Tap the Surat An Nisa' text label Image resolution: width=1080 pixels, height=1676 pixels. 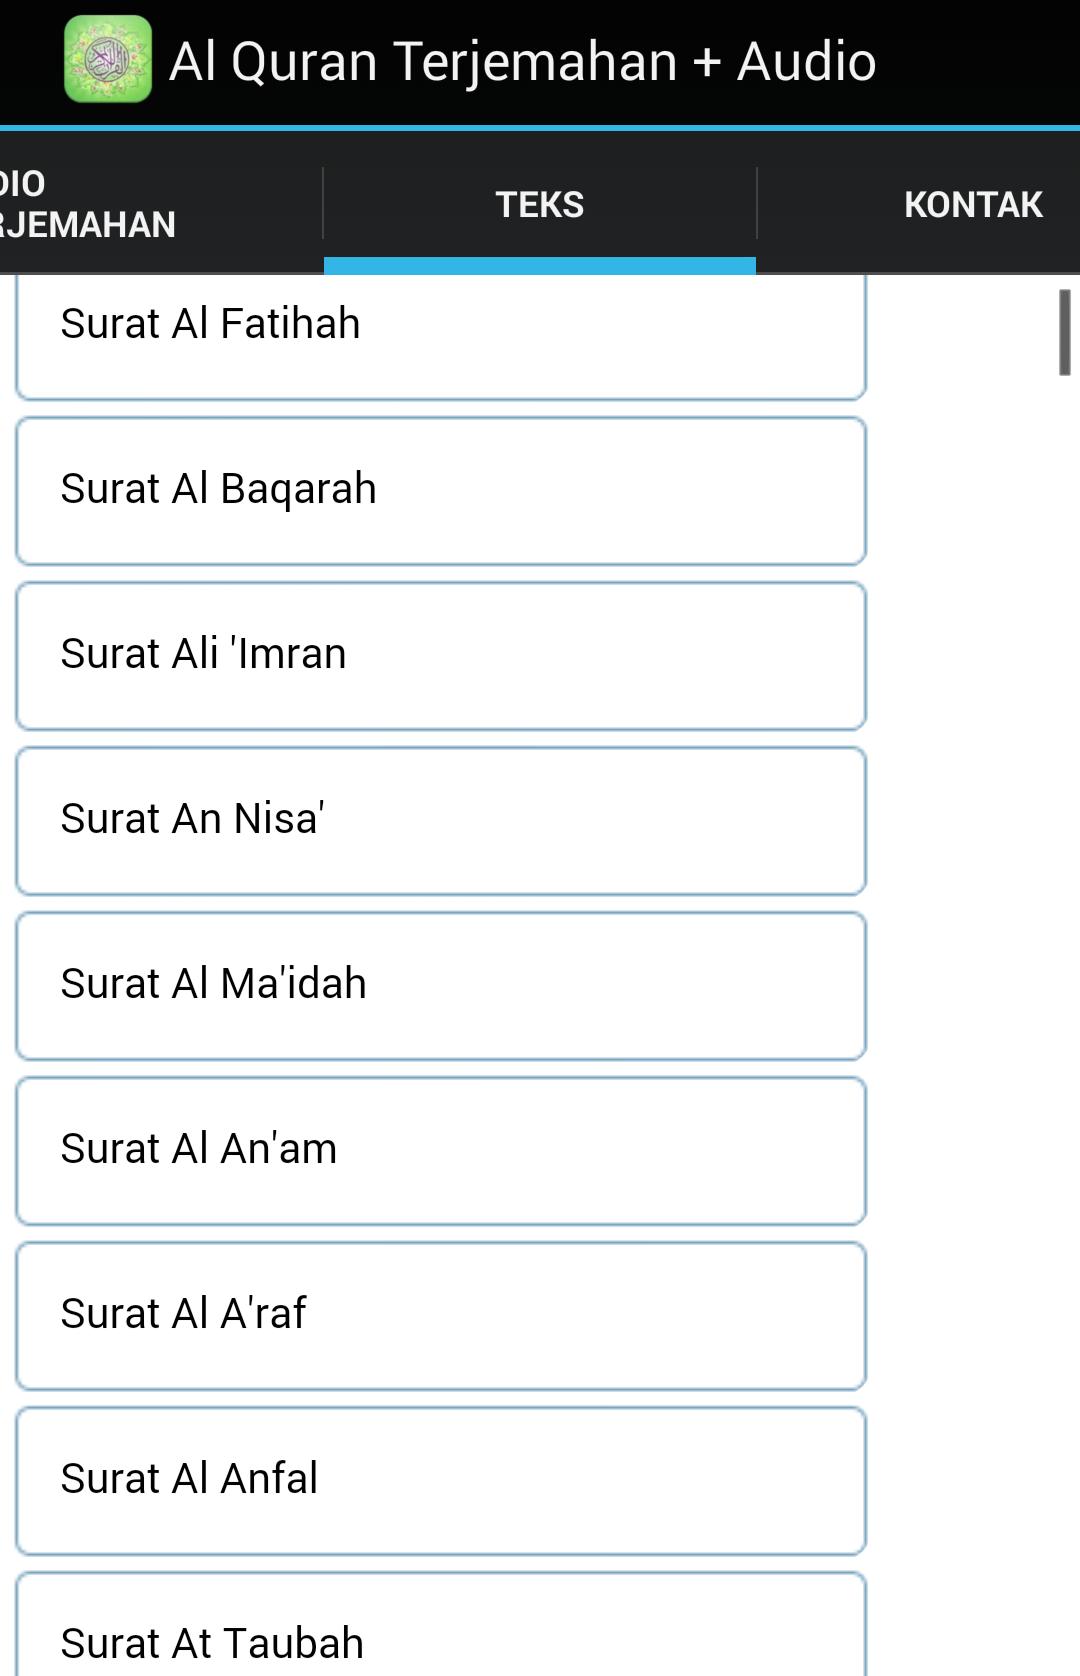point(192,818)
